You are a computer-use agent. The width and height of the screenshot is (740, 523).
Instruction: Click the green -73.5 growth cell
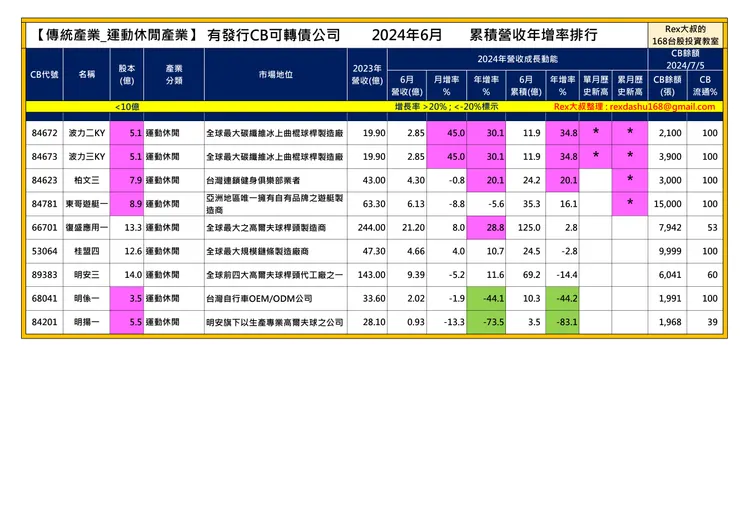(486, 322)
